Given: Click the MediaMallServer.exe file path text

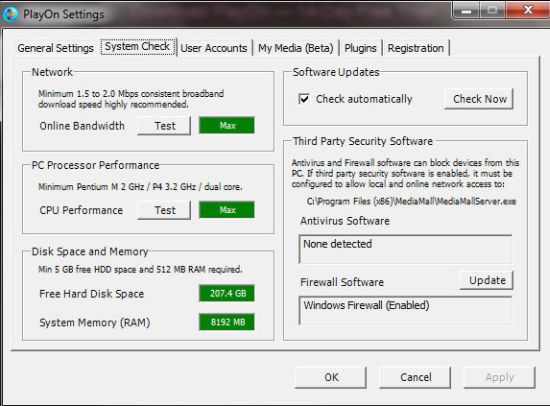Looking at the screenshot, I should pos(411,201).
